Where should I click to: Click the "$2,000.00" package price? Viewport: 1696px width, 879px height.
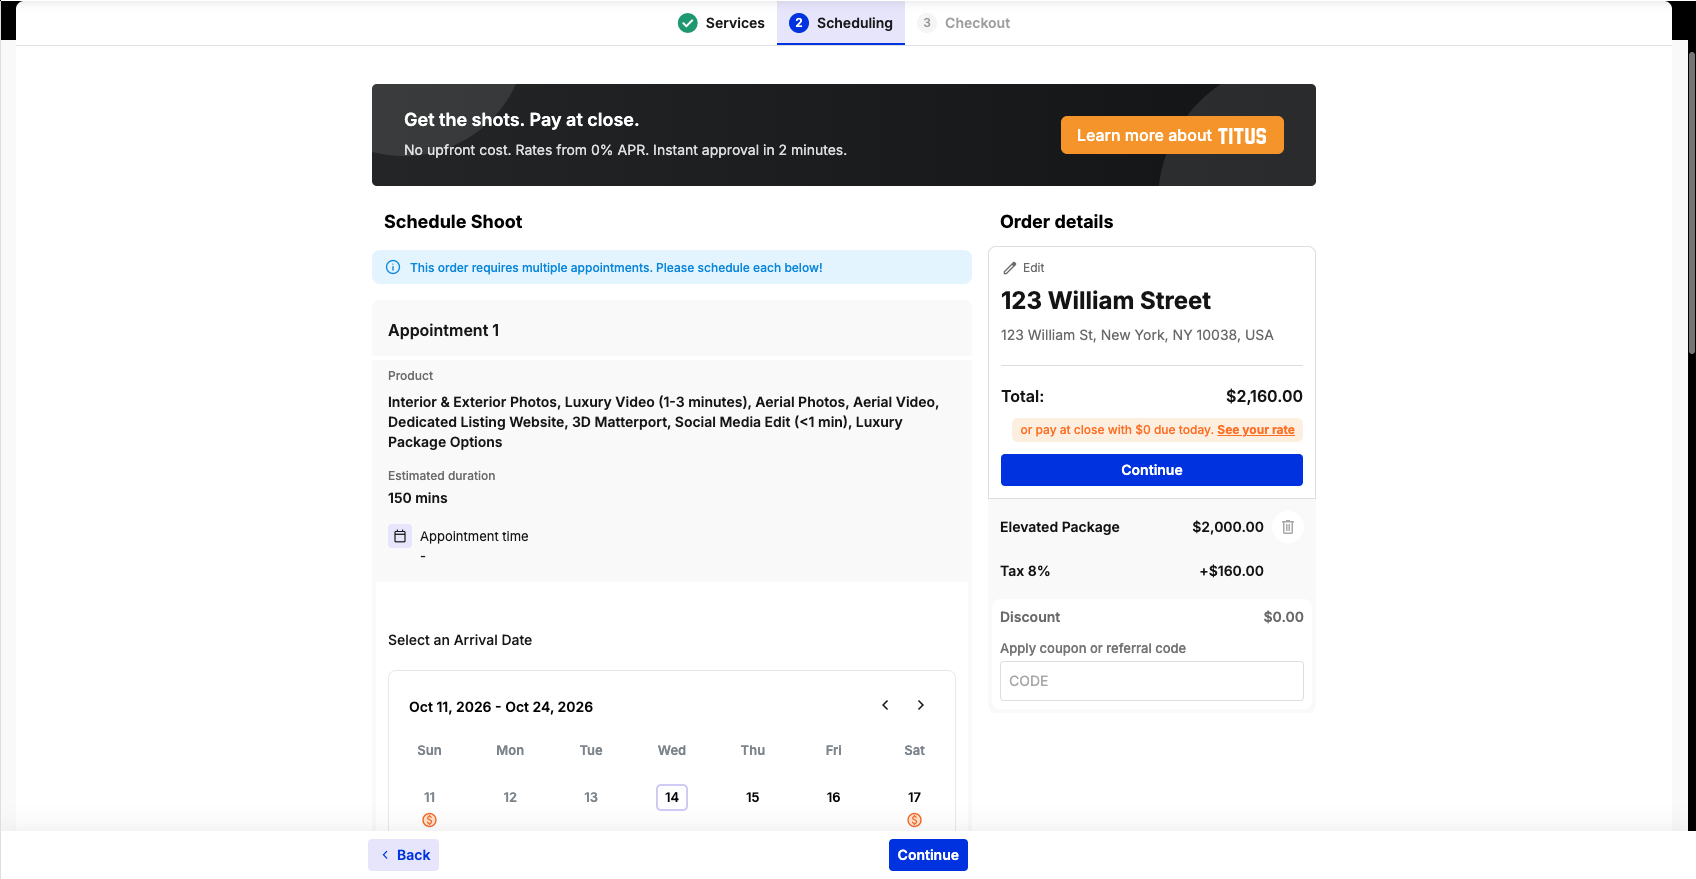point(1228,527)
